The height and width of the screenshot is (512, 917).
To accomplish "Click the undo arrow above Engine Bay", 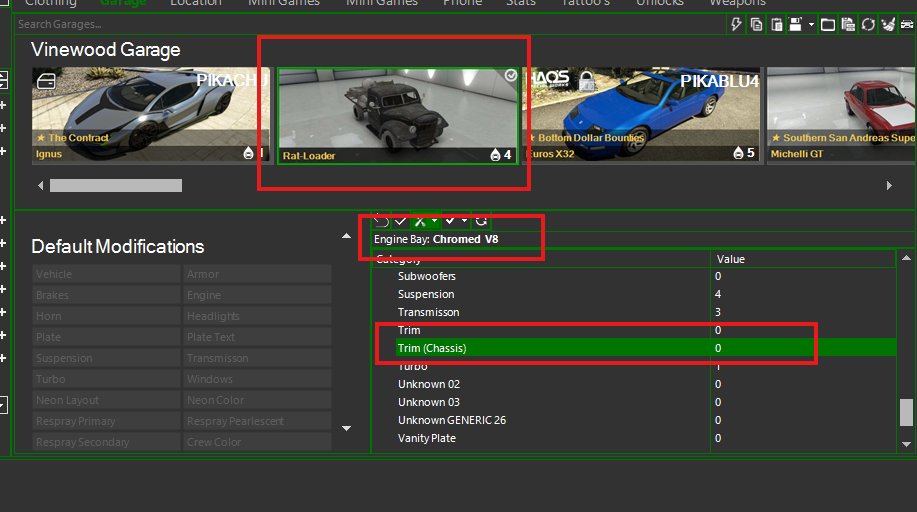I will click(x=381, y=221).
